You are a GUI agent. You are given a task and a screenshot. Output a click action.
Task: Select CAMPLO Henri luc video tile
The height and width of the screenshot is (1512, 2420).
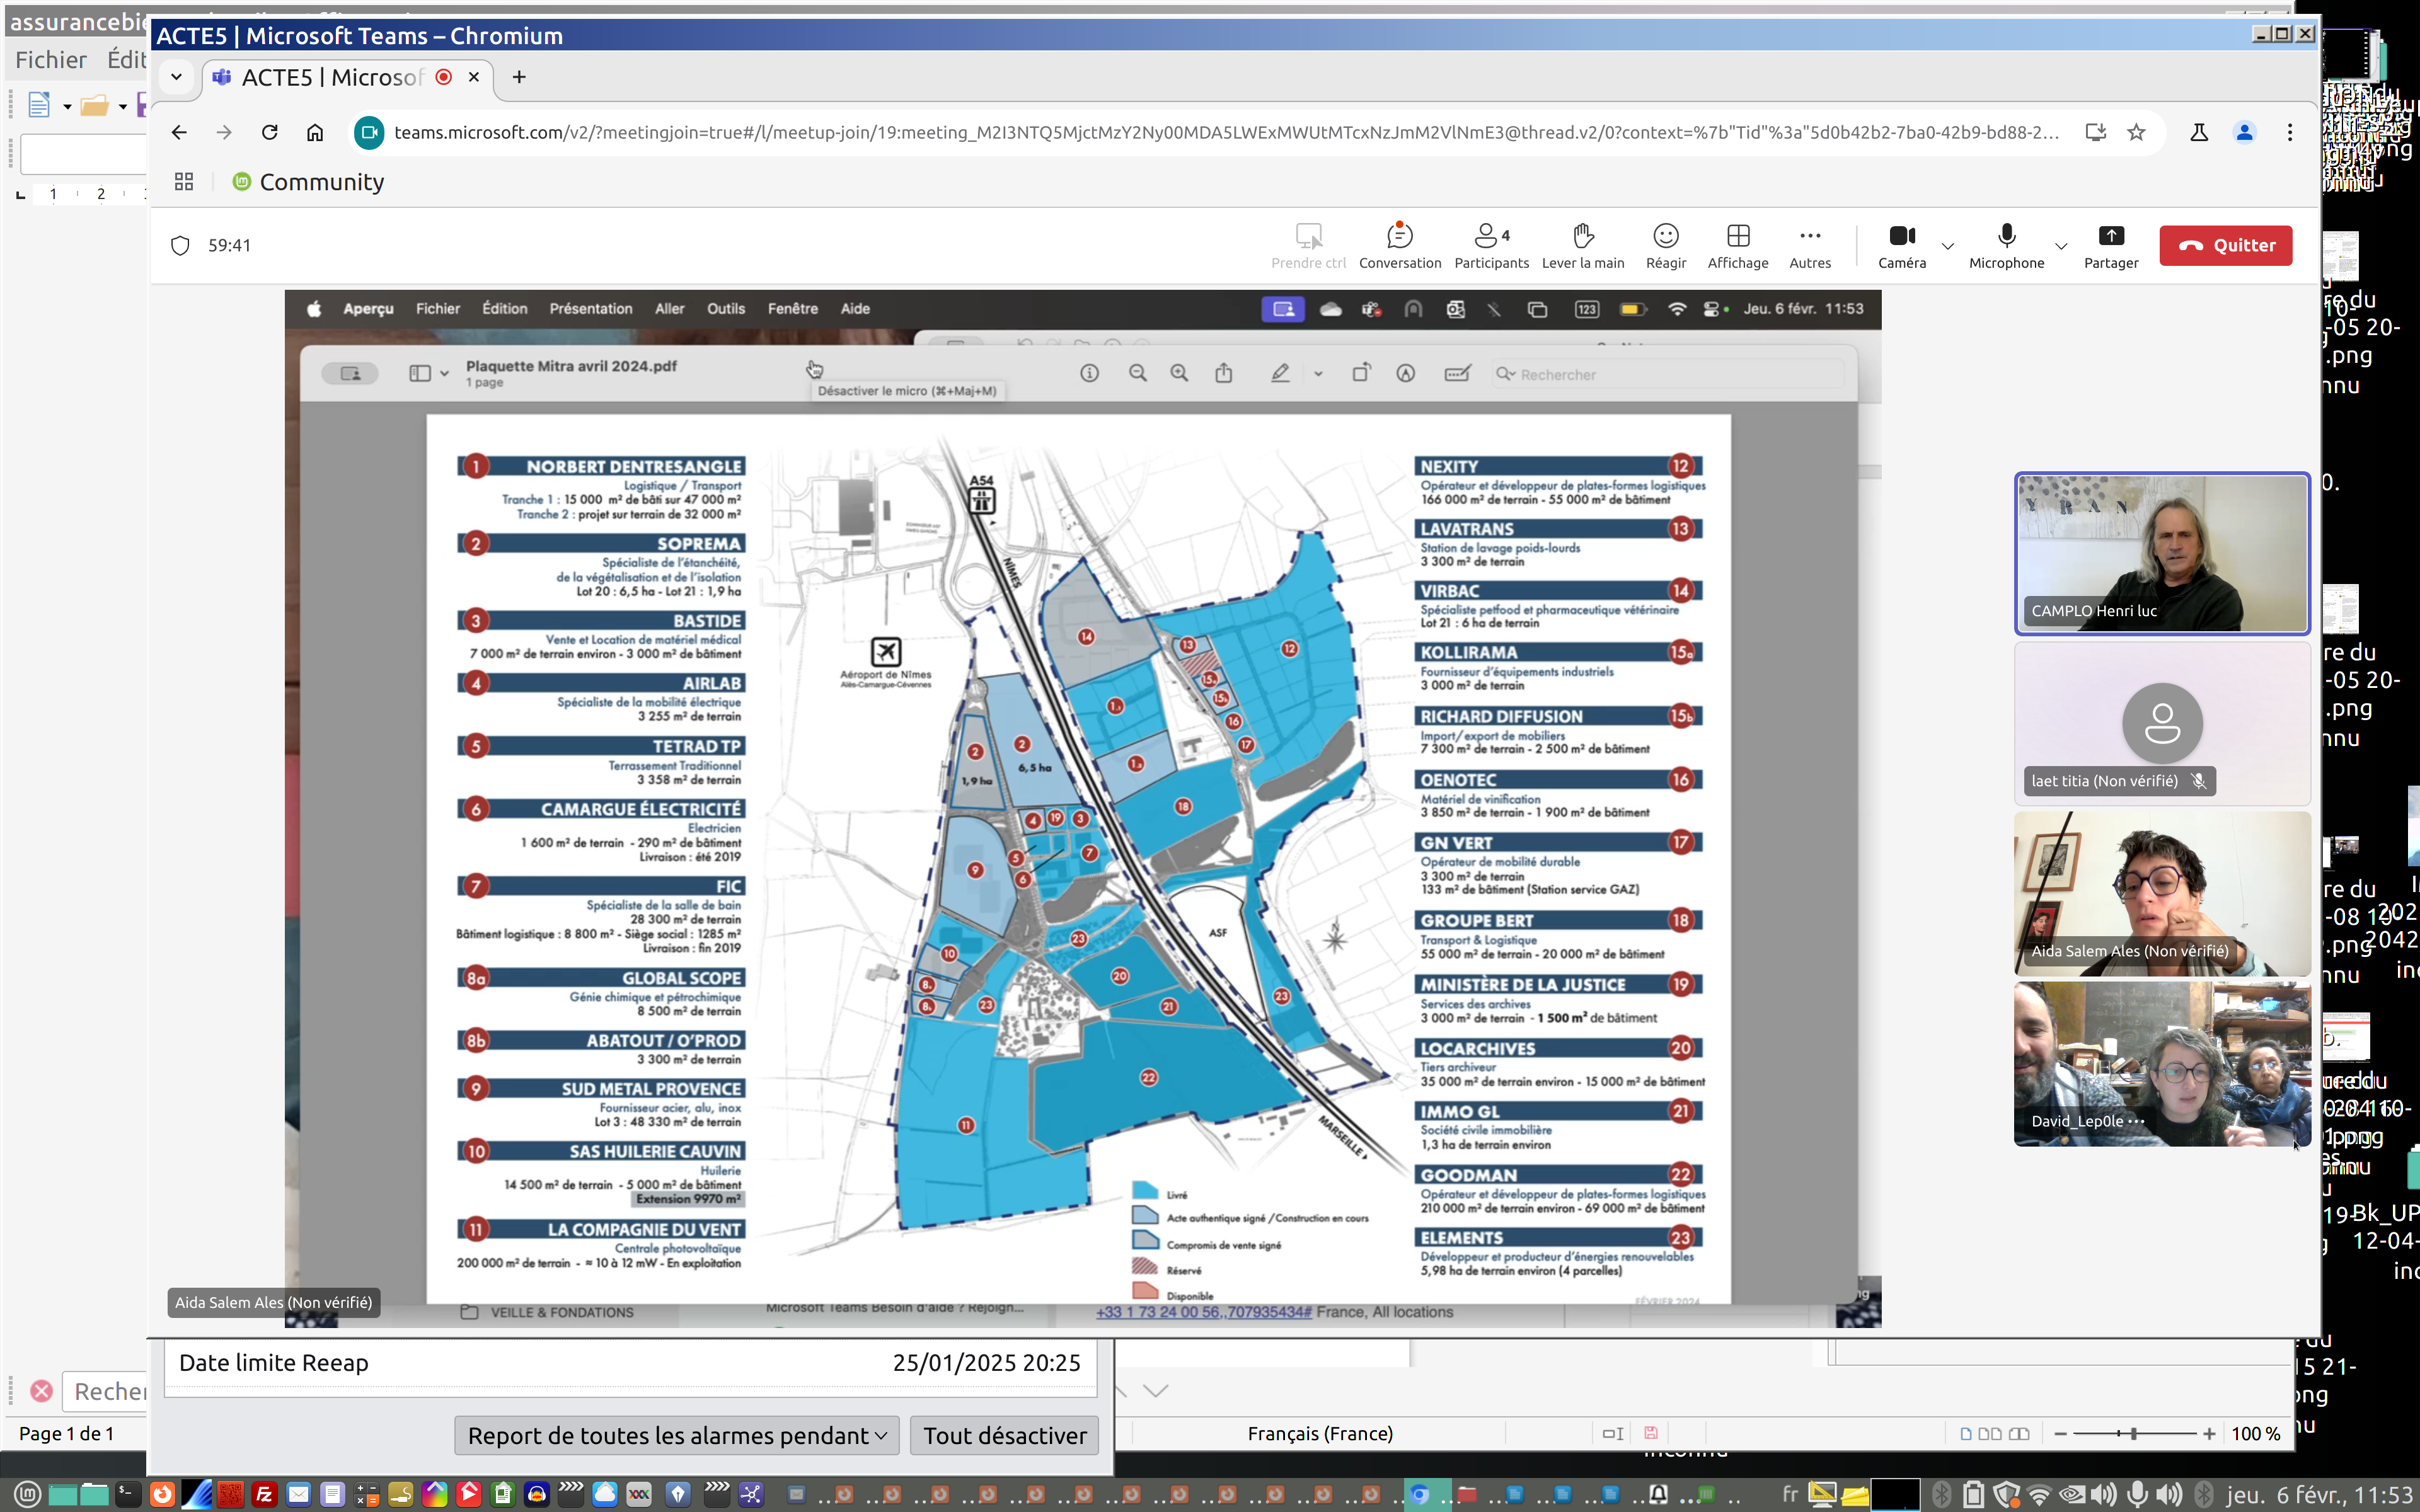point(2161,553)
